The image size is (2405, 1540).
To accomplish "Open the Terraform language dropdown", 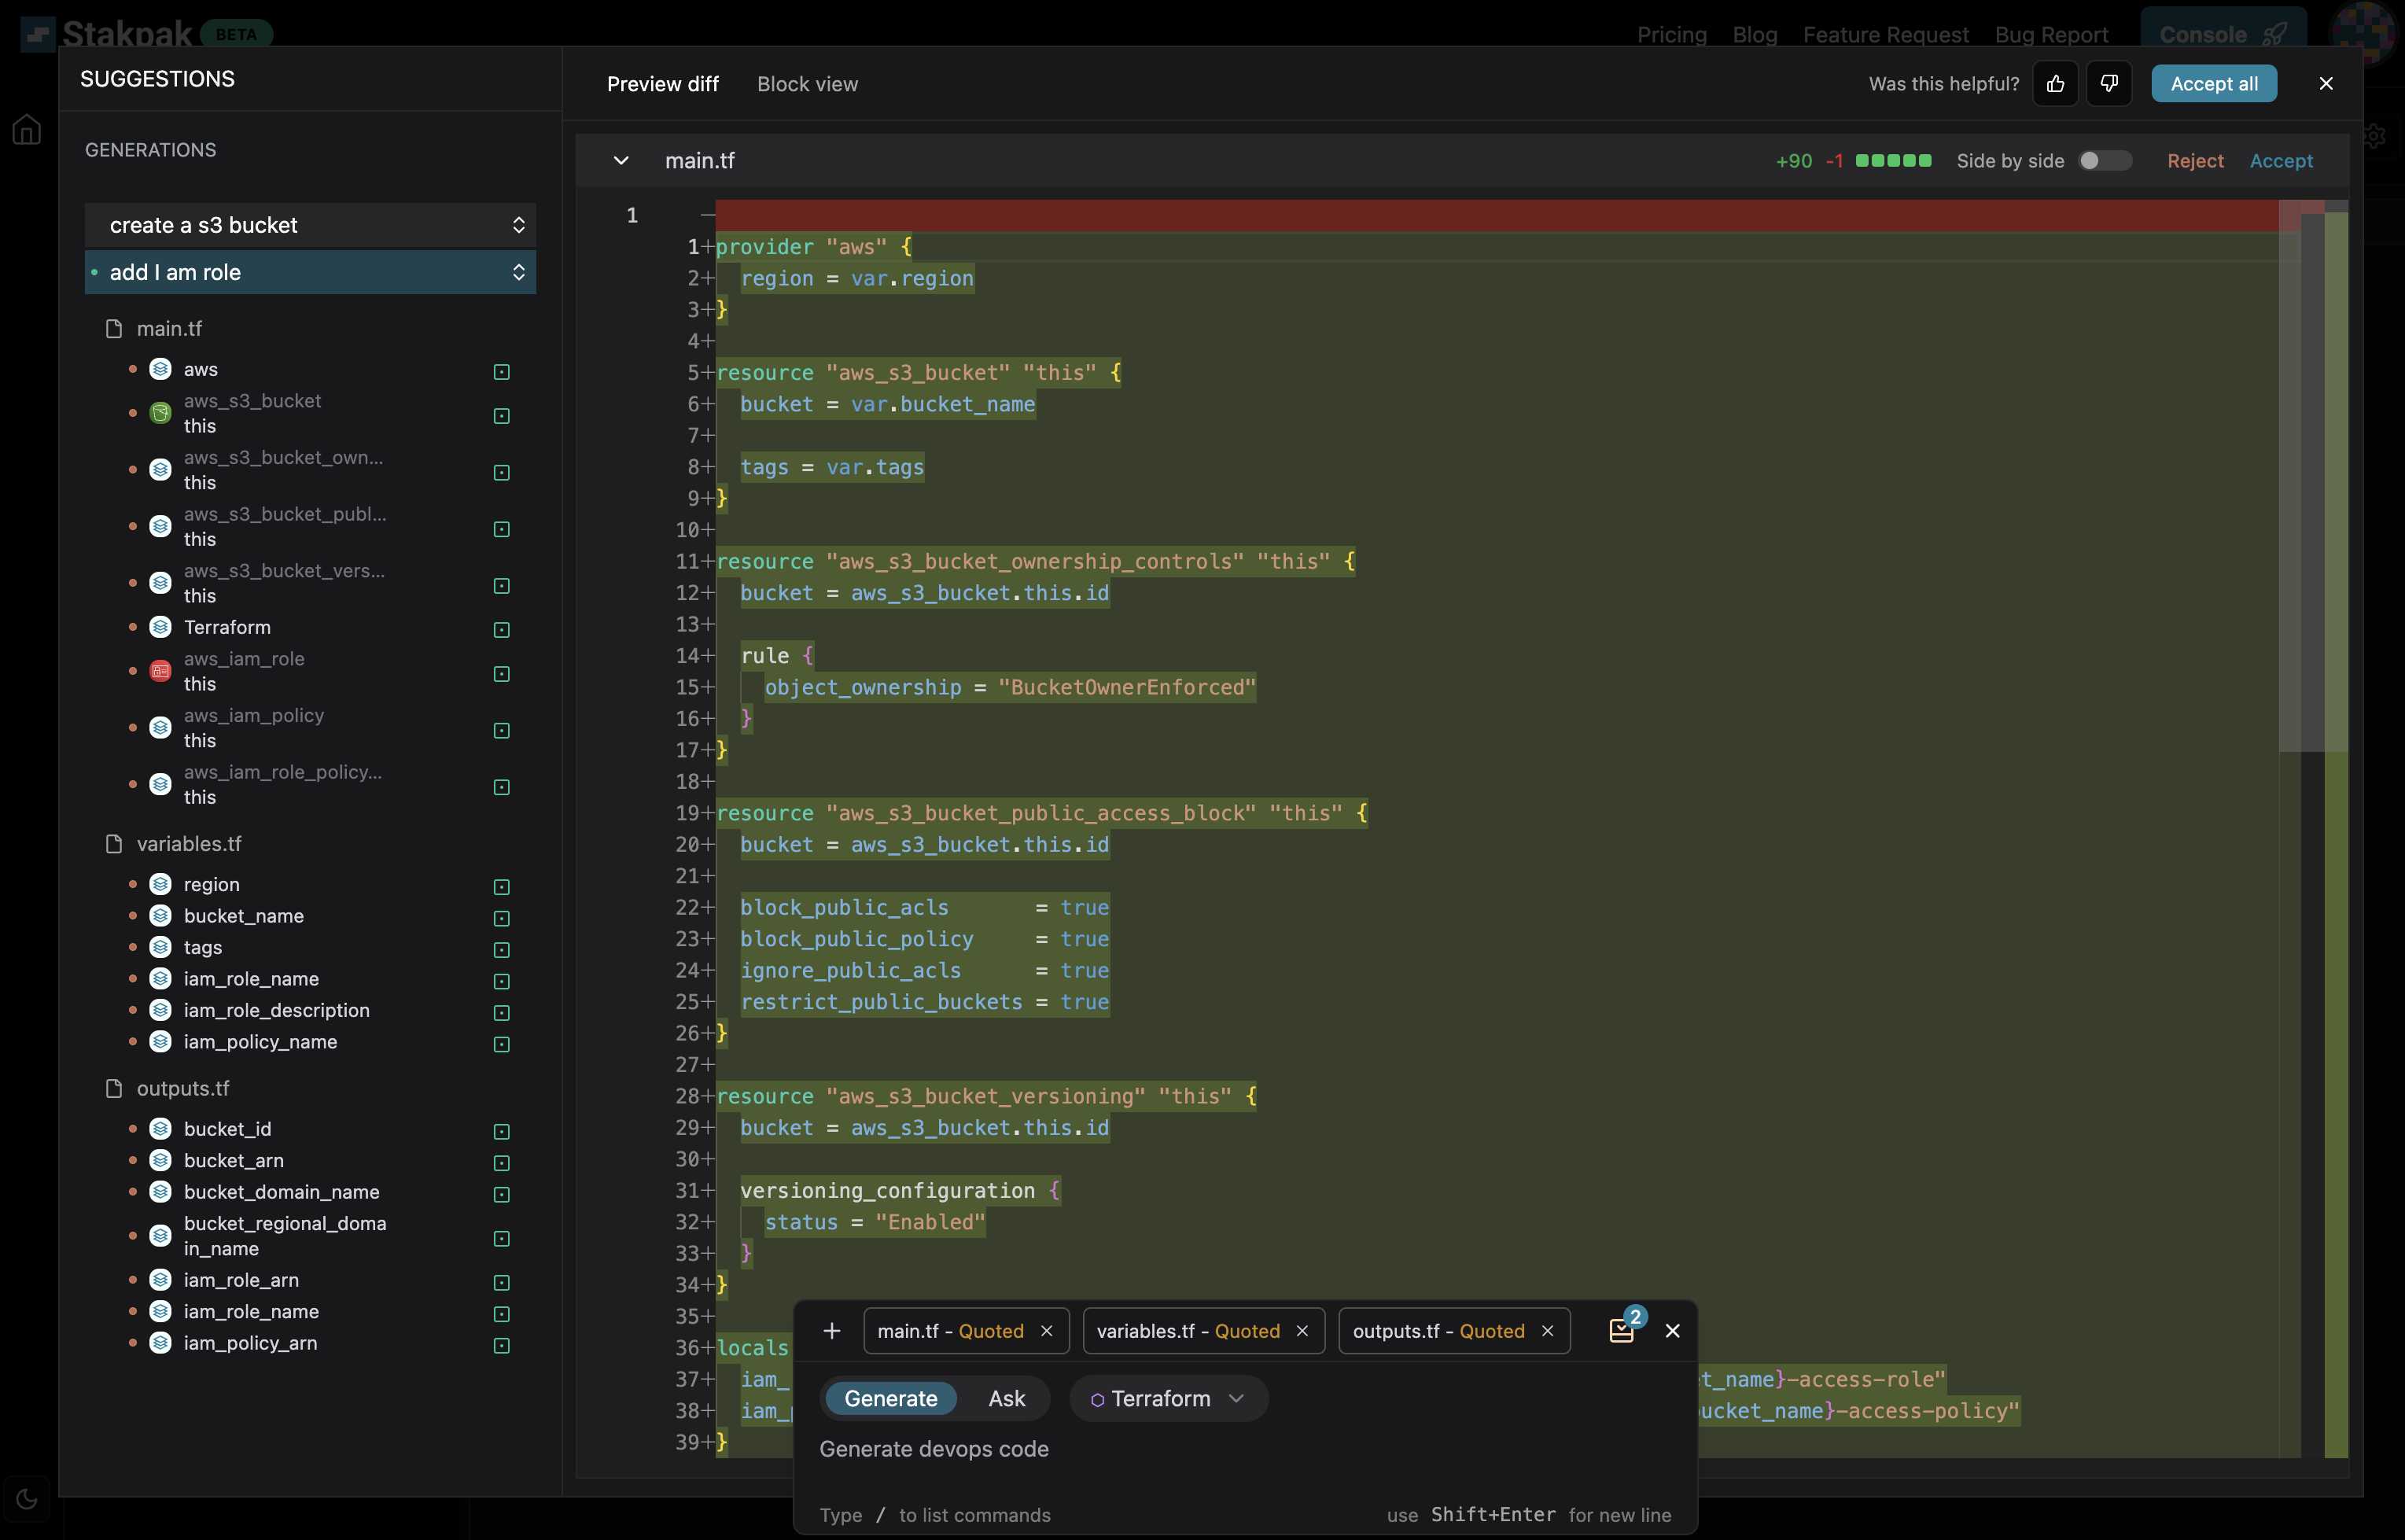I will 1168,1398.
